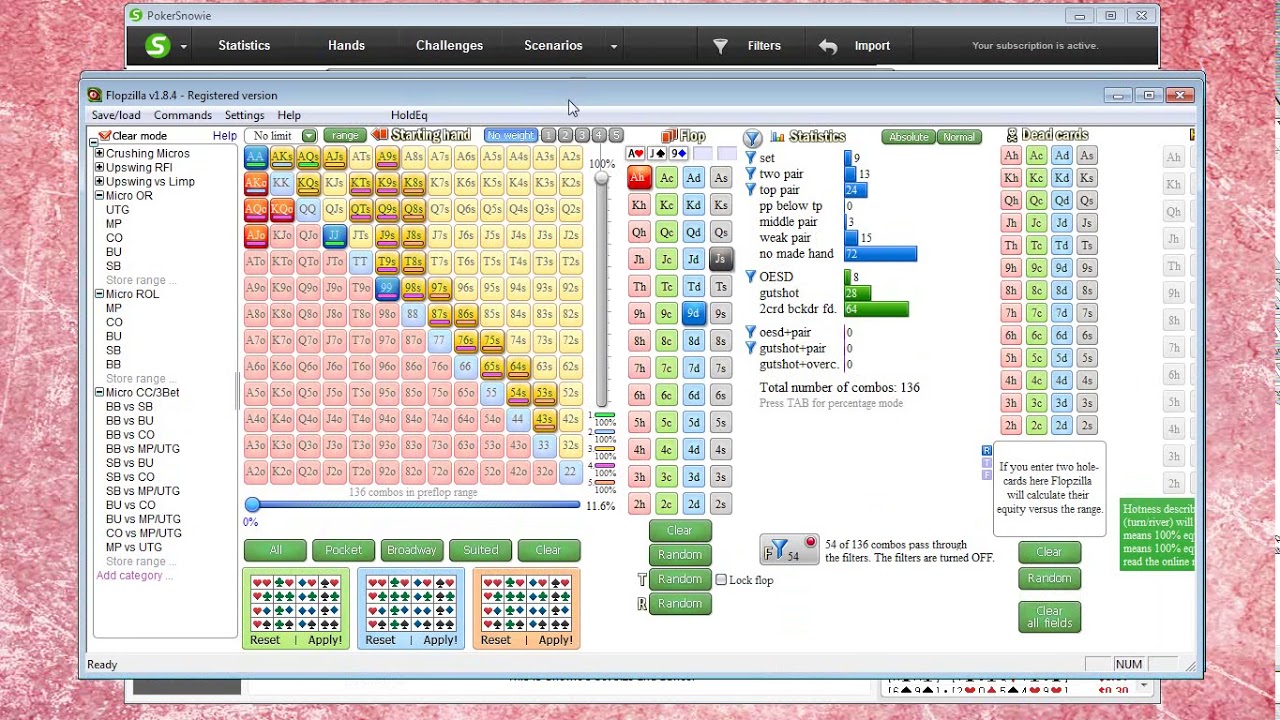Toggle the filter funnel next to gutshot+pair
This screenshot has height=720, width=1280.
coord(751,348)
